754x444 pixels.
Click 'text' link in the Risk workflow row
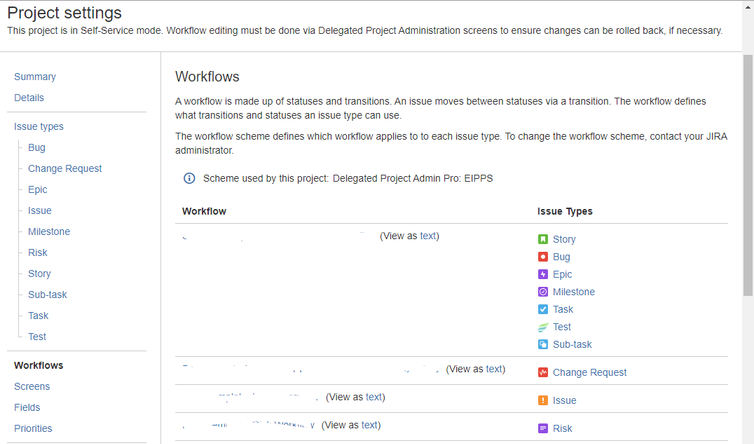coord(369,425)
